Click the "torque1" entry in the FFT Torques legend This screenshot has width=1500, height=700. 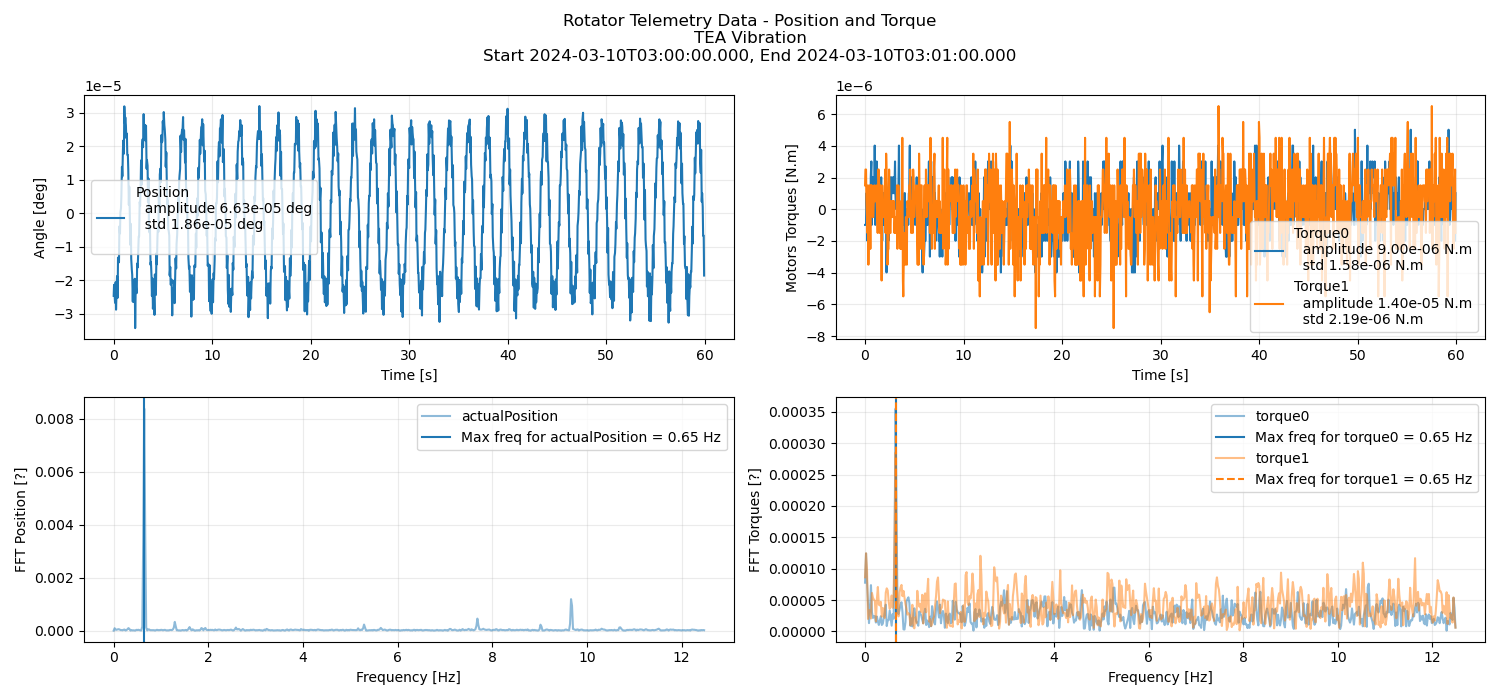click(x=1282, y=458)
